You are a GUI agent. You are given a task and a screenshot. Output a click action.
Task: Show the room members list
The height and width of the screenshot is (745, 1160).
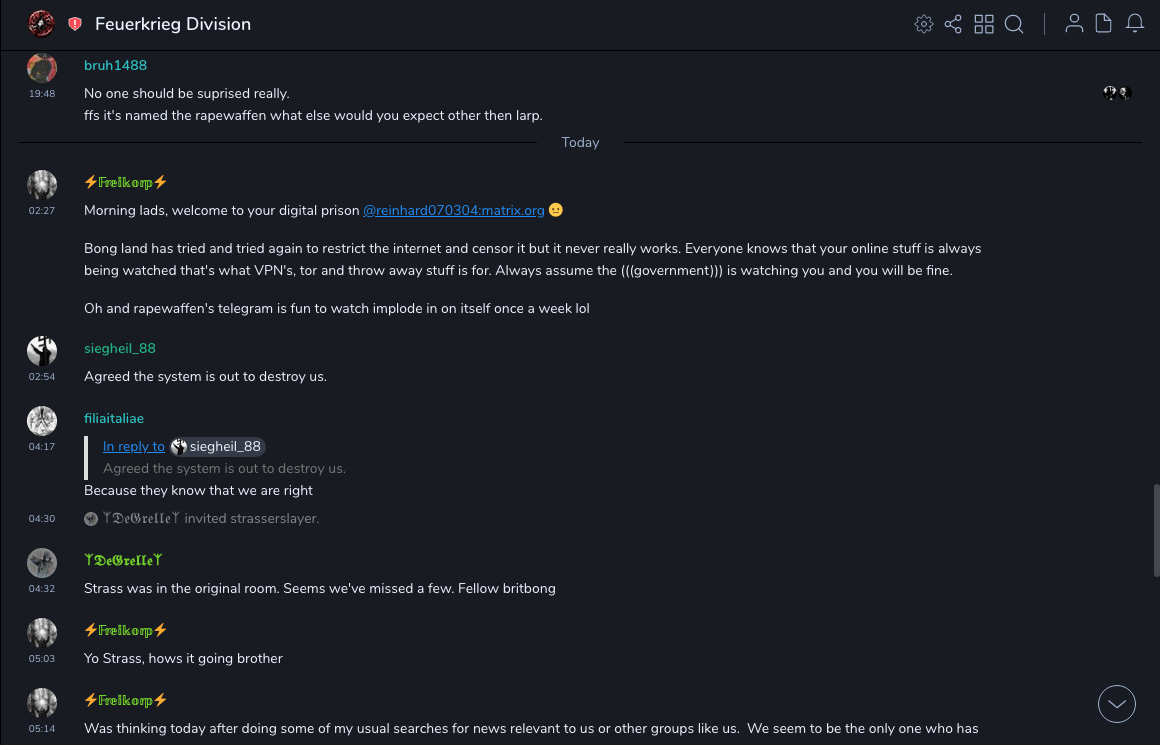(1074, 24)
